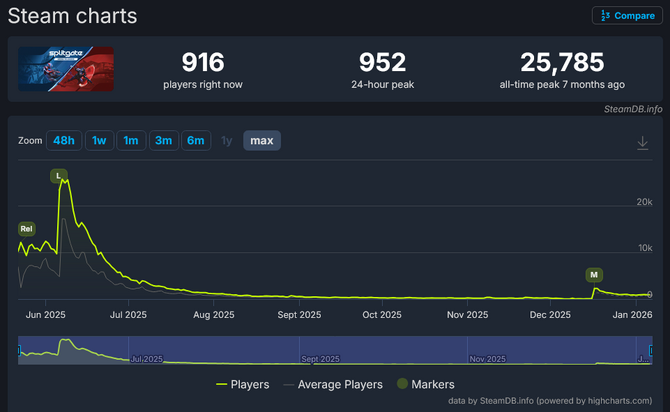
Task: Click the Splitgate game thumbnail
Action: pos(66,69)
